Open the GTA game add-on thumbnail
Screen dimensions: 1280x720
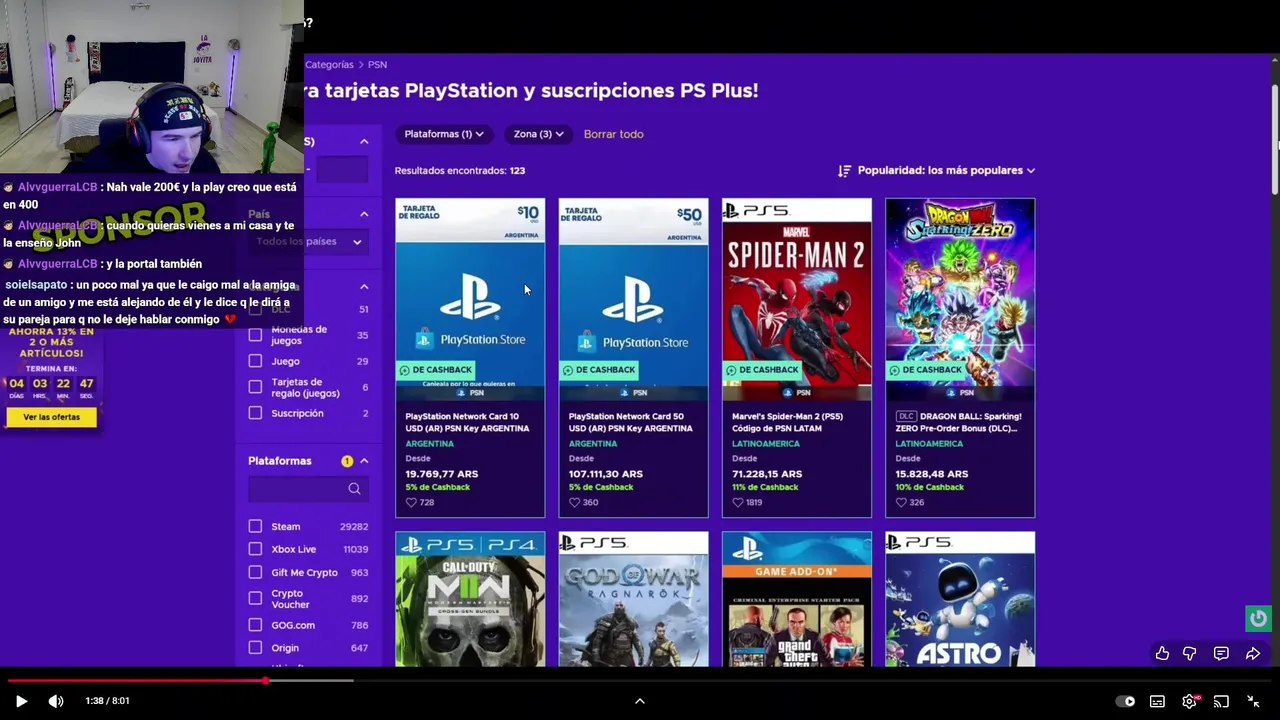click(x=797, y=599)
